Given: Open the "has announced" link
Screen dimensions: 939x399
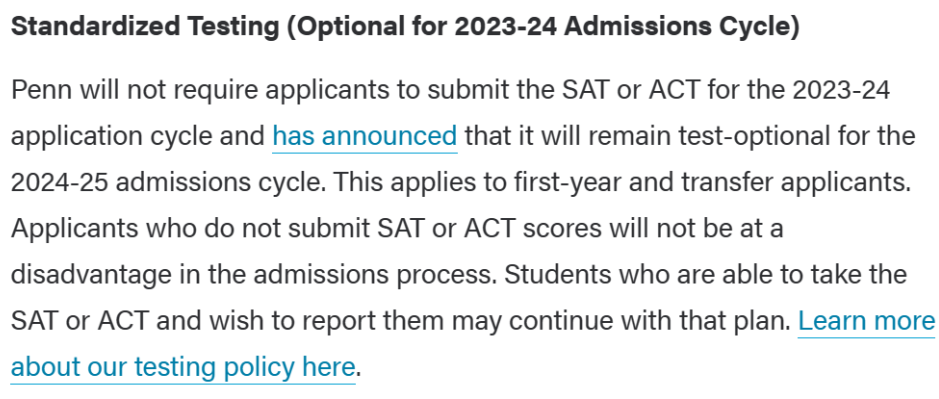Looking at the screenshot, I should (365, 136).
